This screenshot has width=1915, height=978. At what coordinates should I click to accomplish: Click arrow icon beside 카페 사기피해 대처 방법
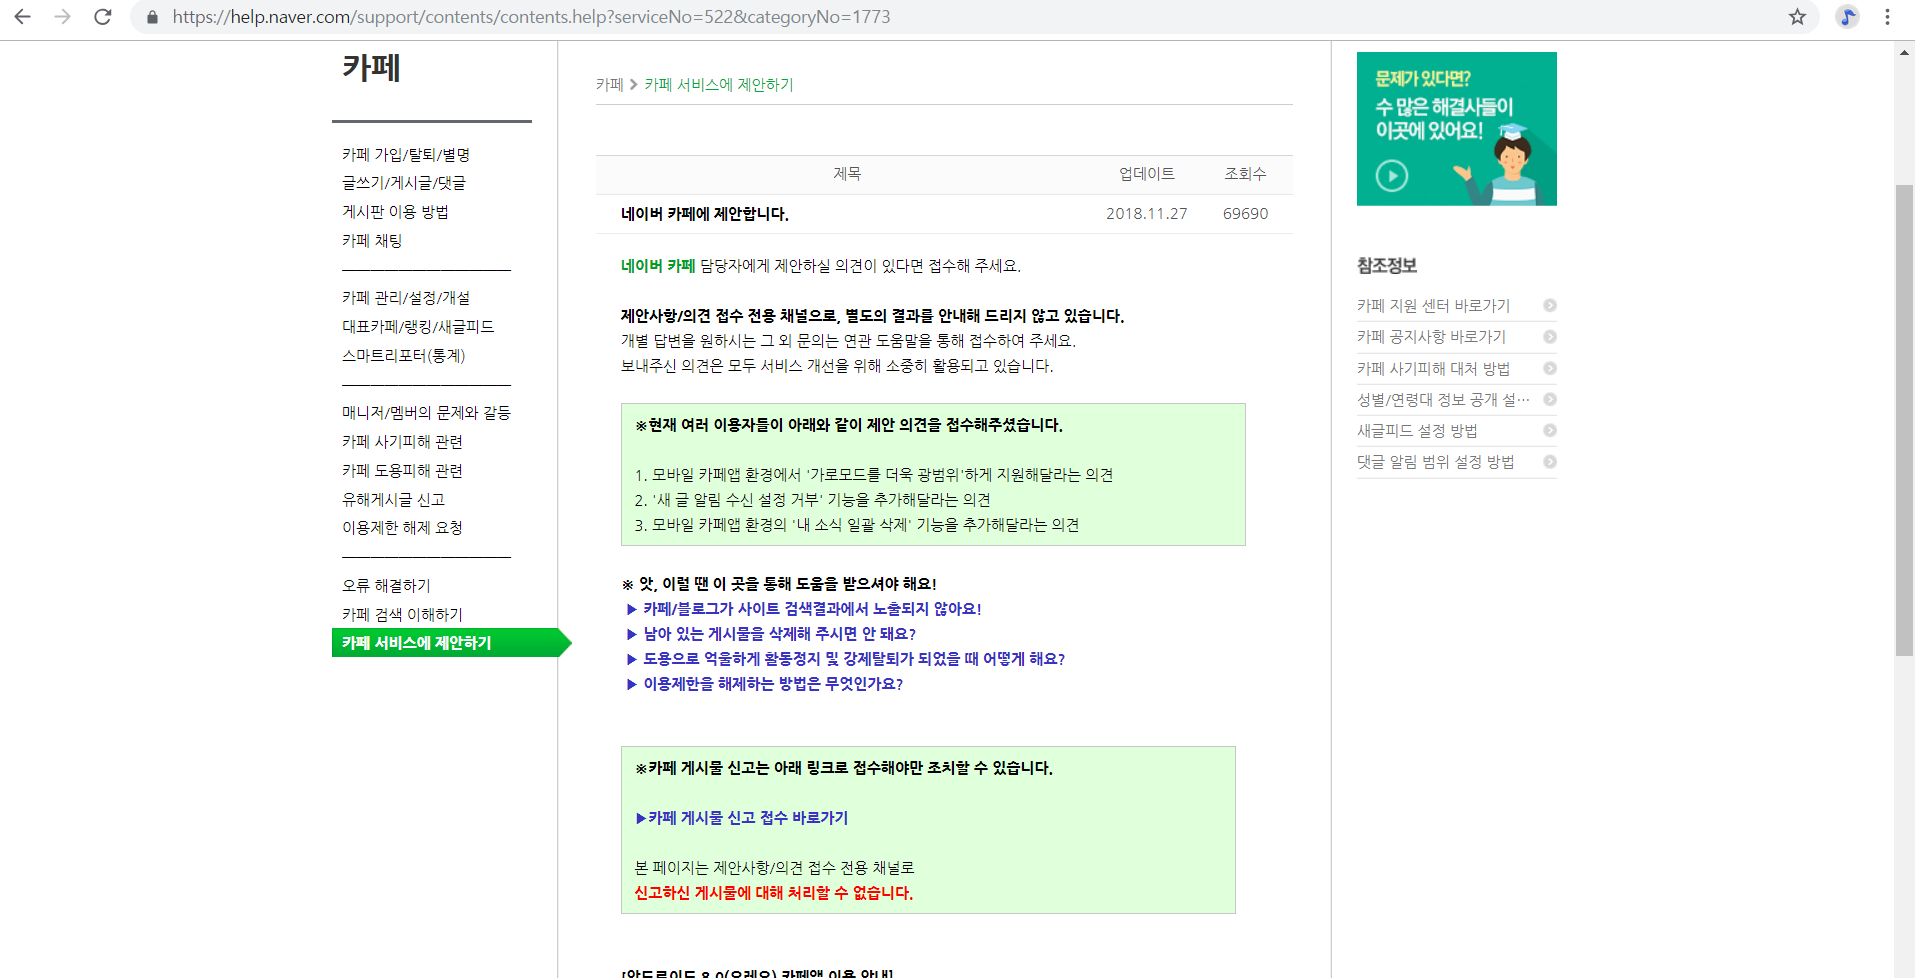click(x=1549, y=368)
